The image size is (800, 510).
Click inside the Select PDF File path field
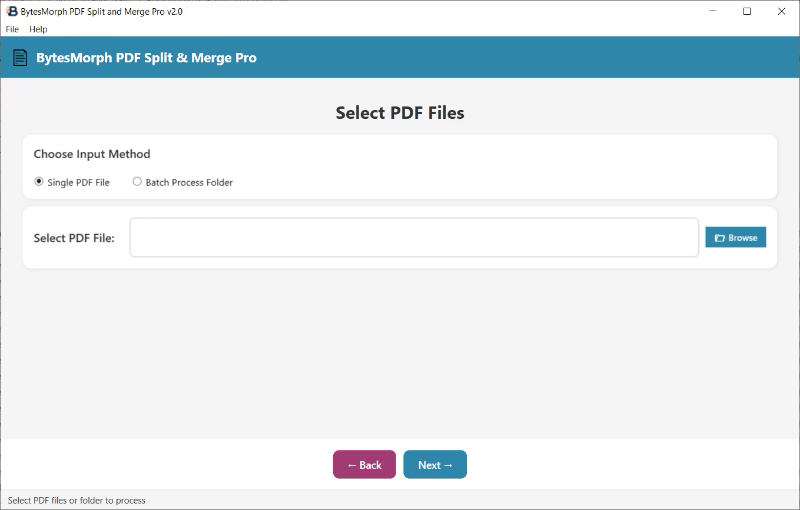(414, 238)
